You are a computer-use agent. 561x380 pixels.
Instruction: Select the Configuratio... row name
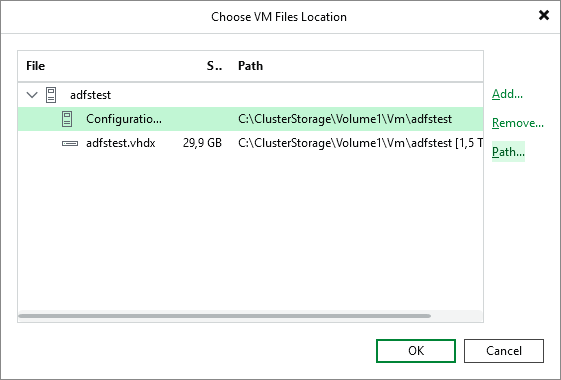coord(124,119)
